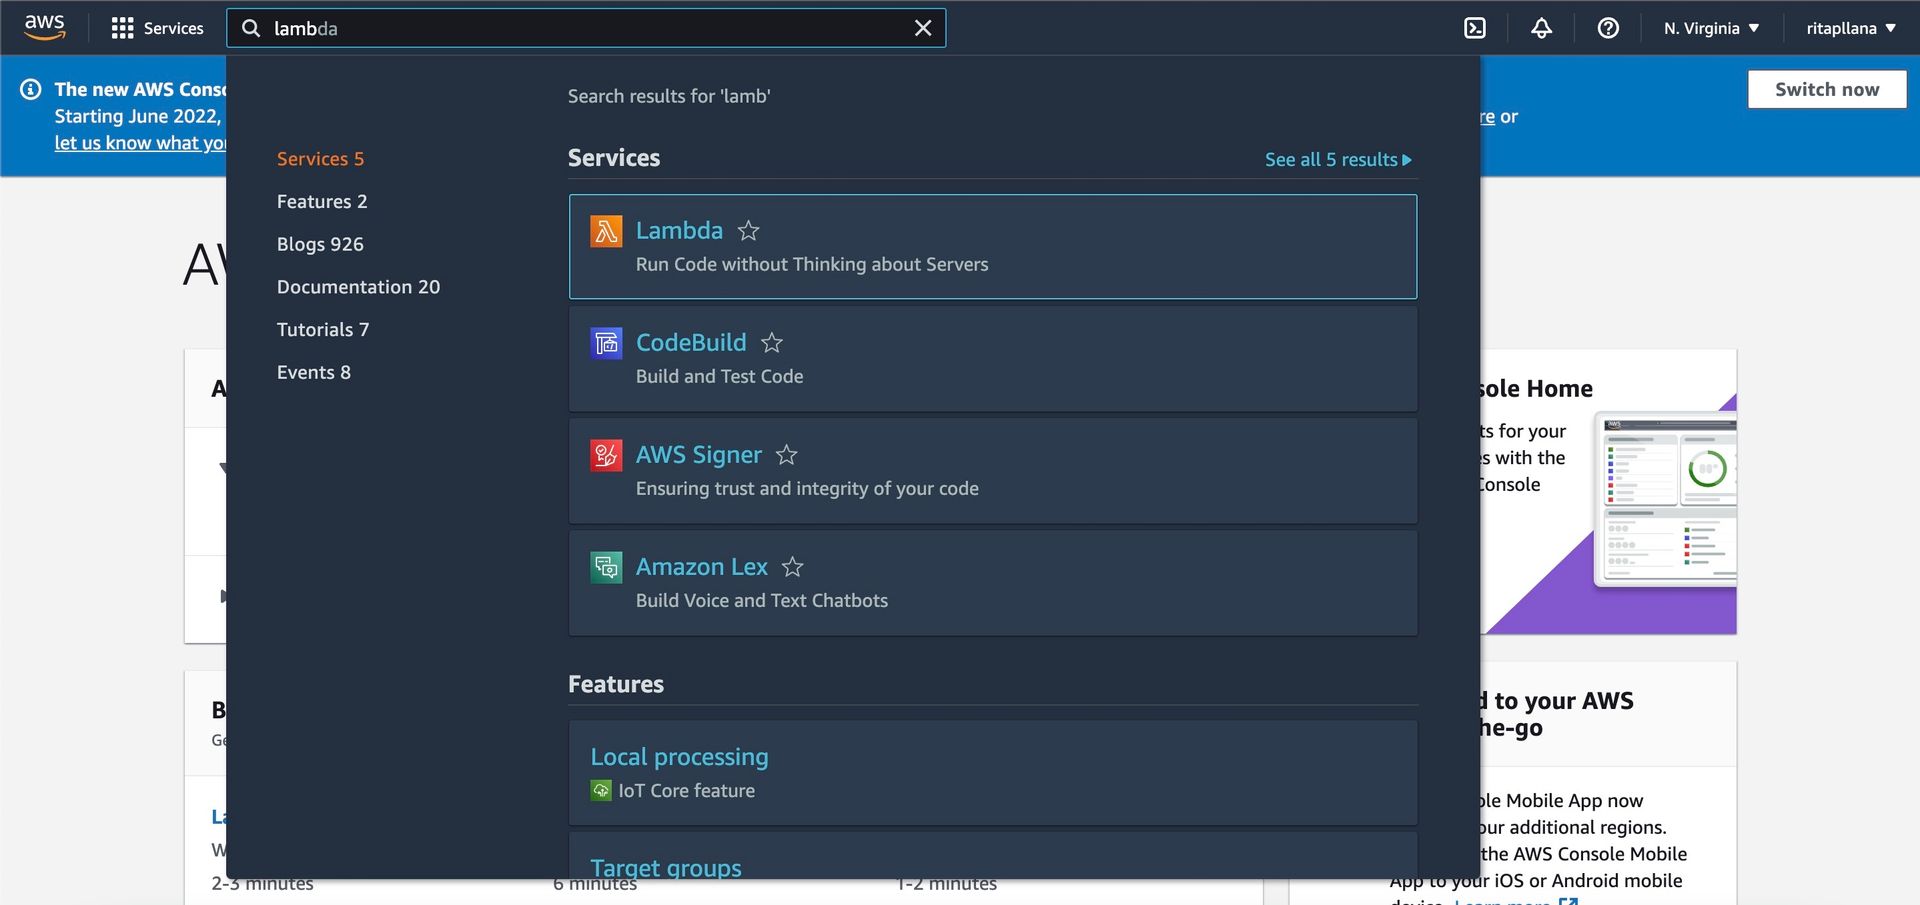The width and height of the screenshot is (1920, 905).
Task: Click the 'let us know what you' banner link
Action: click(x=140, y=143)
